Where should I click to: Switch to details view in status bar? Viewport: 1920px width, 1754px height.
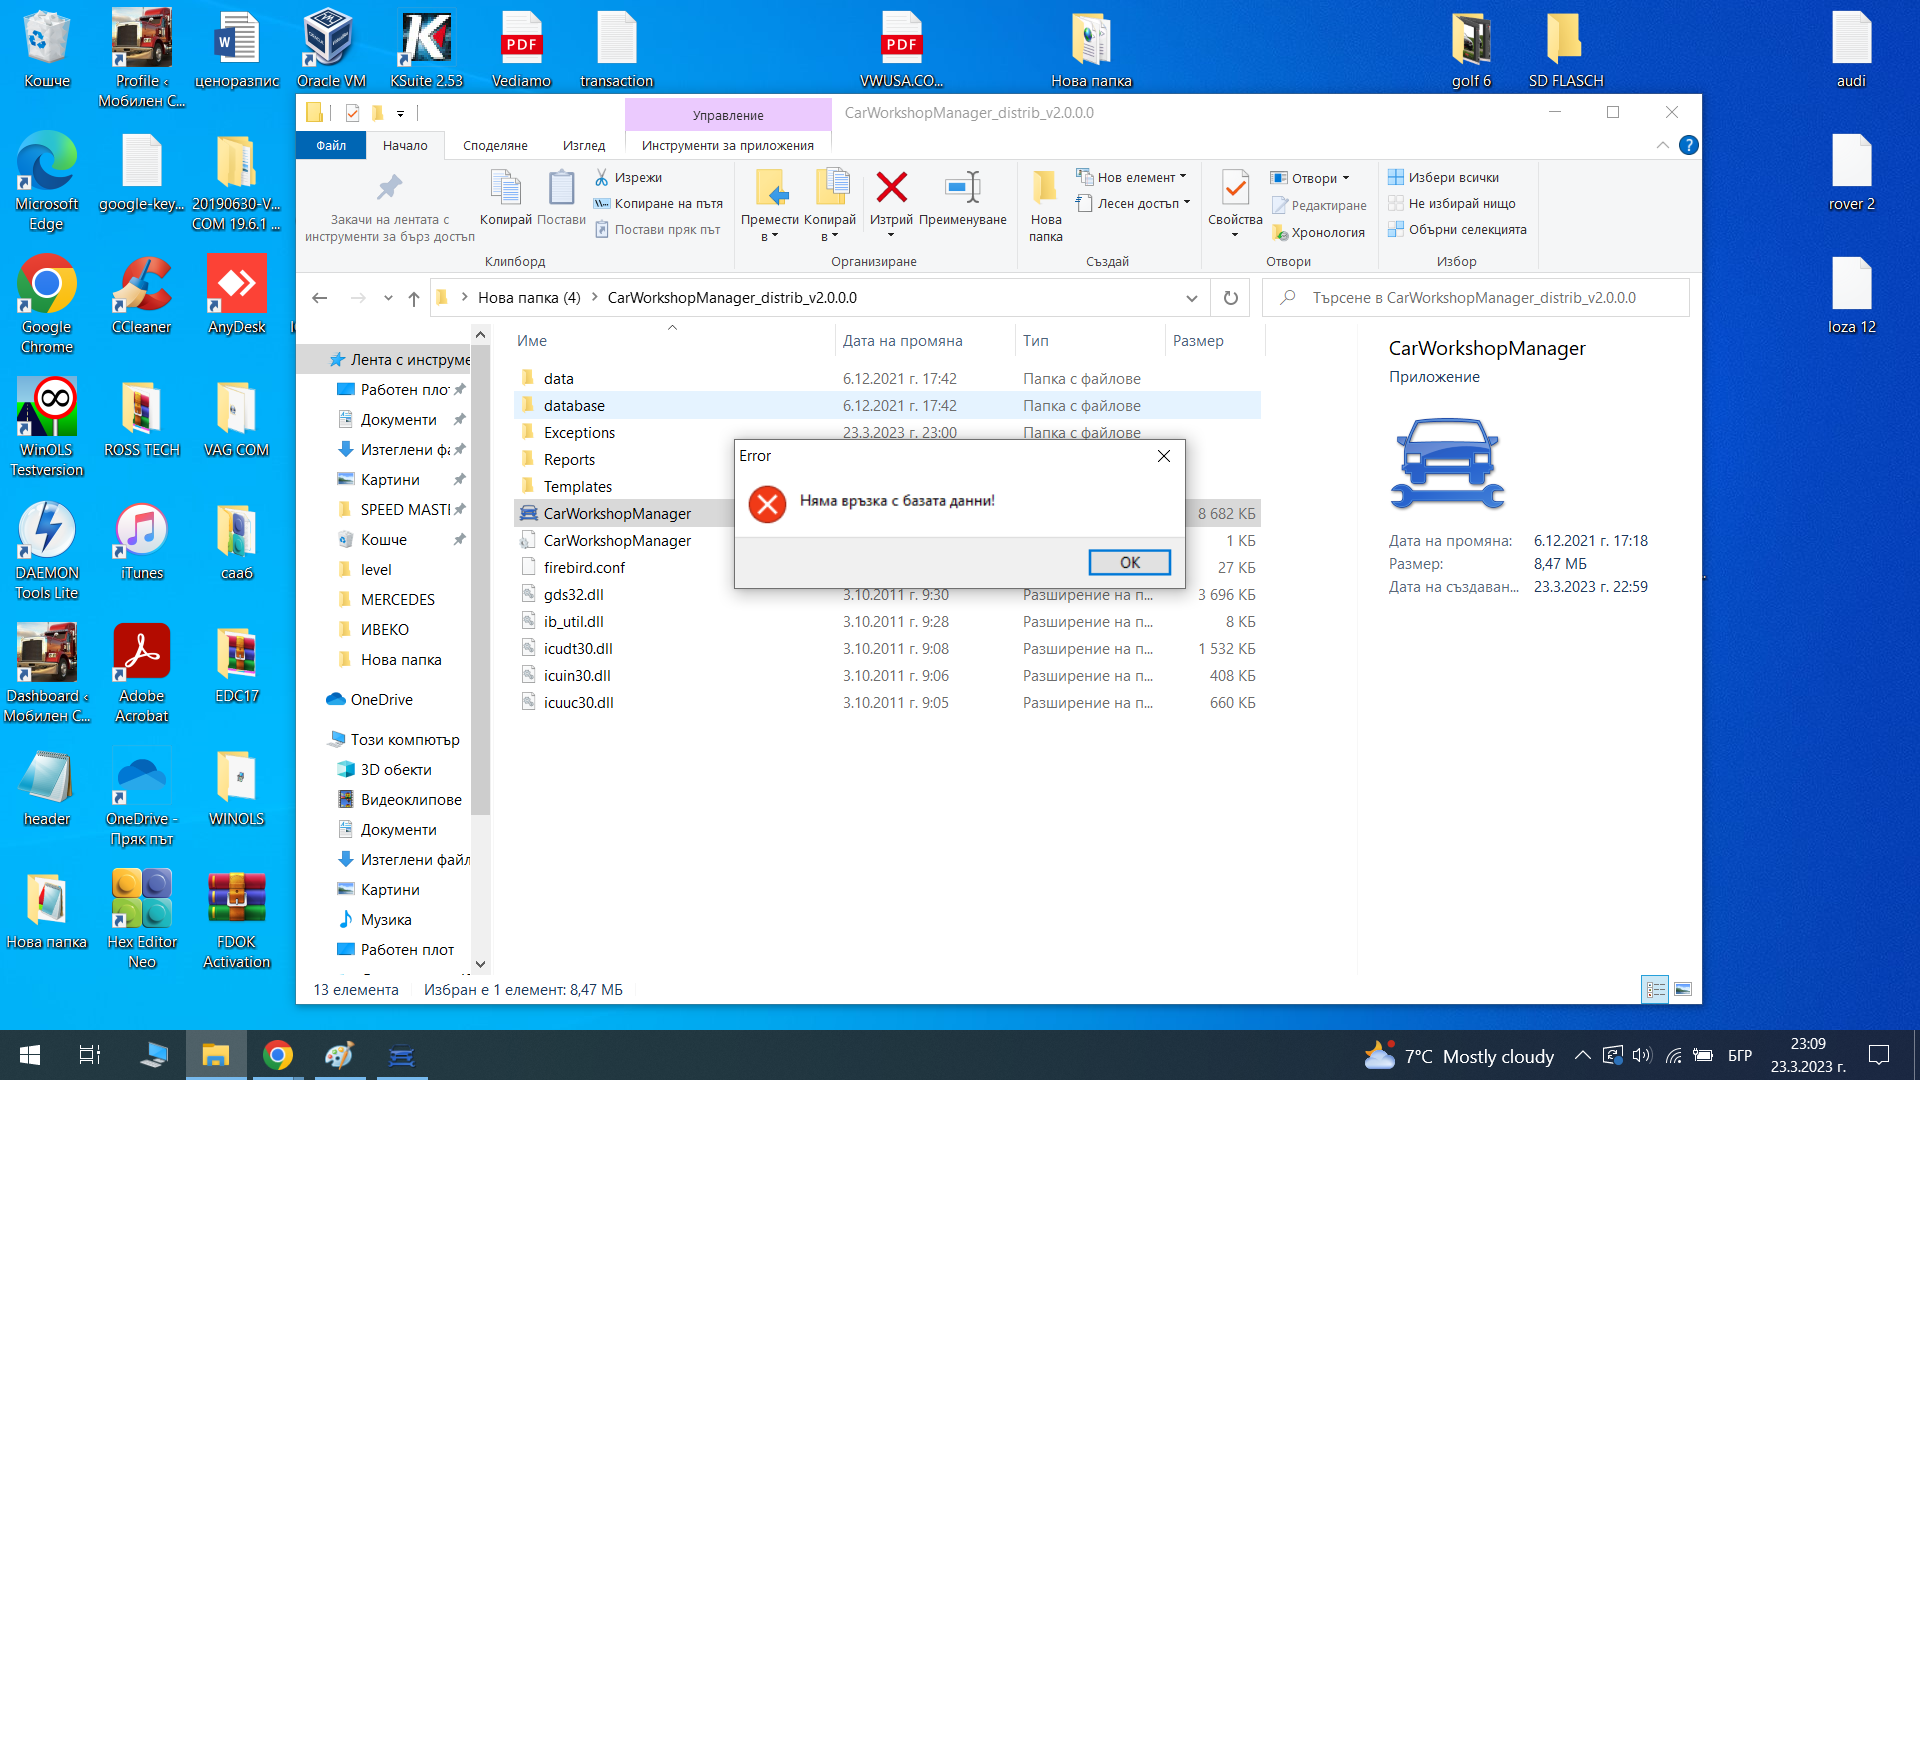coord(1656,989)
